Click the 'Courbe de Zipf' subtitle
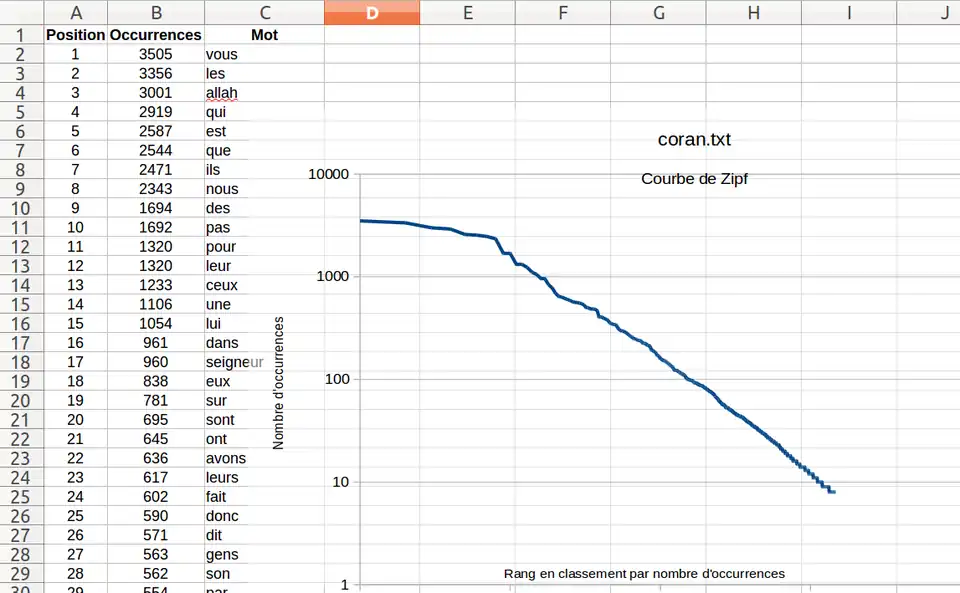960x593 pixels. (x=694, y=179)
